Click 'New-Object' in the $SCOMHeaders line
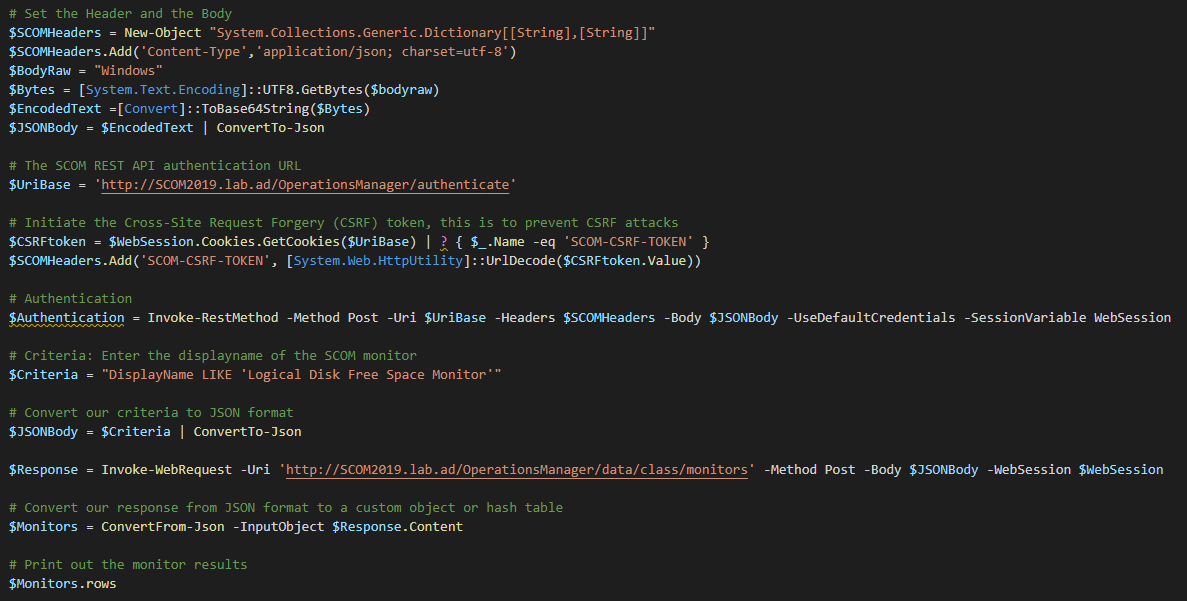 coord(163,33)
